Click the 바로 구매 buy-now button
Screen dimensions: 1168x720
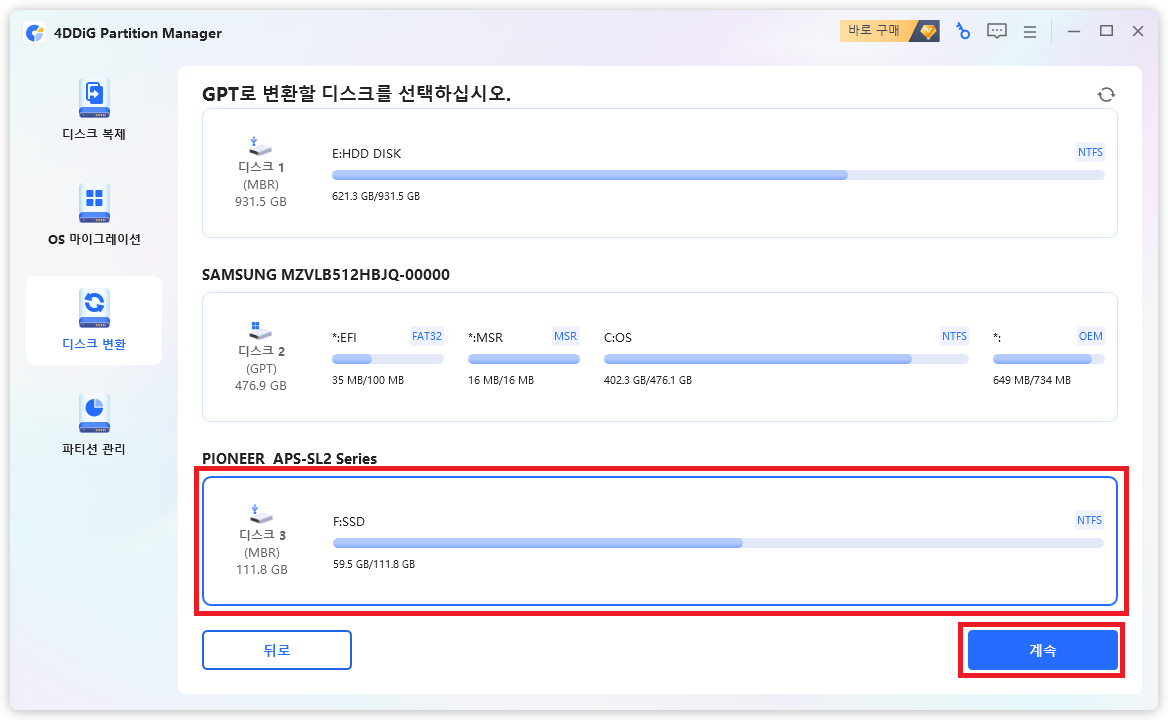tap(889, 31)
